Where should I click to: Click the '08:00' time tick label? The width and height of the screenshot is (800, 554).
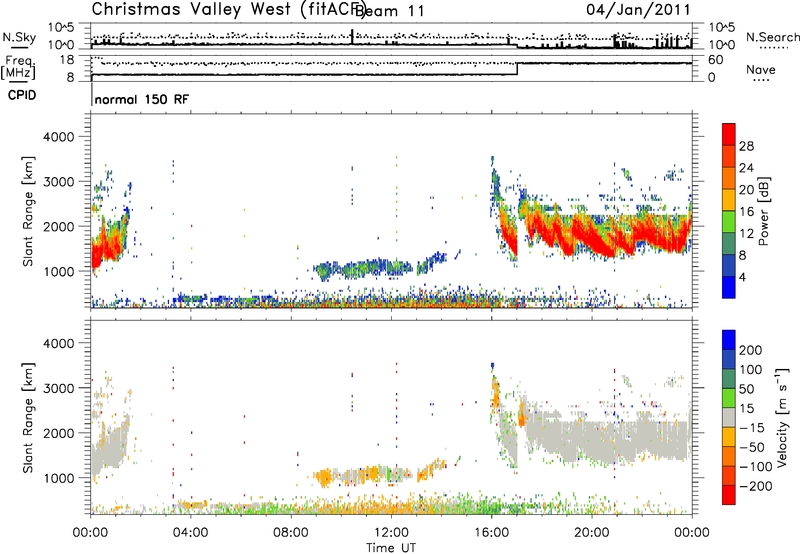[x=291, y=533]
